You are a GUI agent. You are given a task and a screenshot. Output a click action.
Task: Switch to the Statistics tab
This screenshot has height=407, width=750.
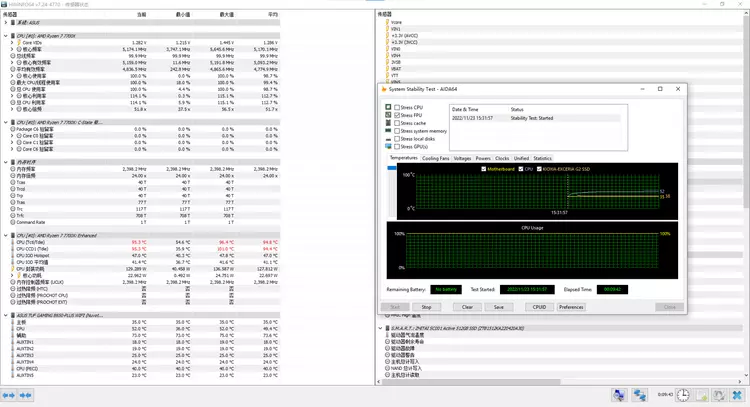[542, 158]
